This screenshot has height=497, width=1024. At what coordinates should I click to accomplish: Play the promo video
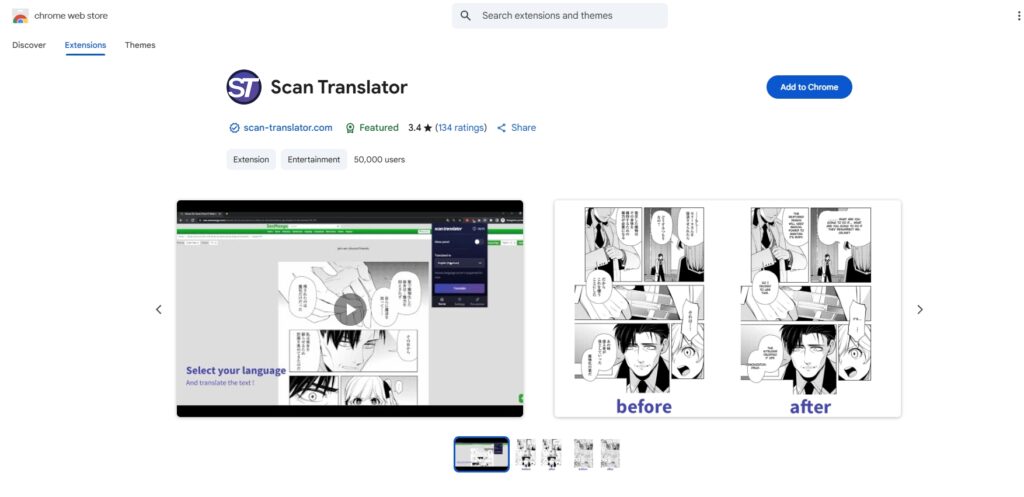[x=350, y=310]
